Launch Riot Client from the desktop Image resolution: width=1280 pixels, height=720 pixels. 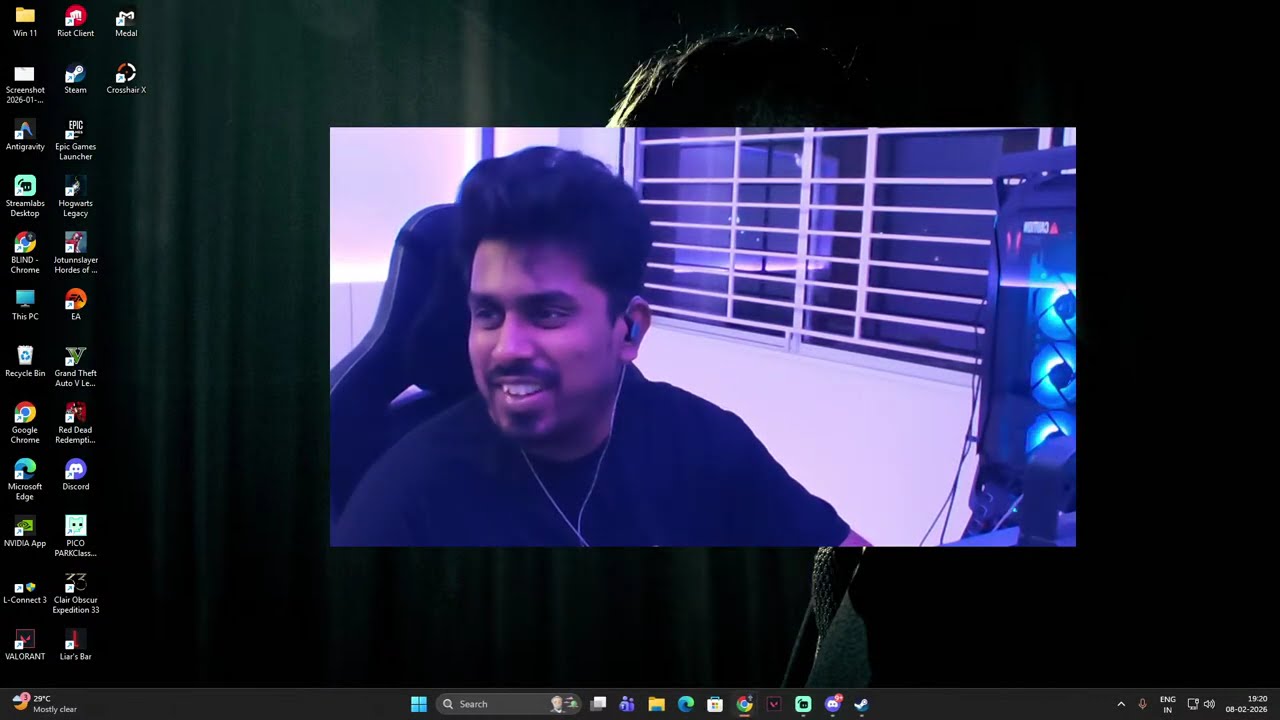(75, 22)
